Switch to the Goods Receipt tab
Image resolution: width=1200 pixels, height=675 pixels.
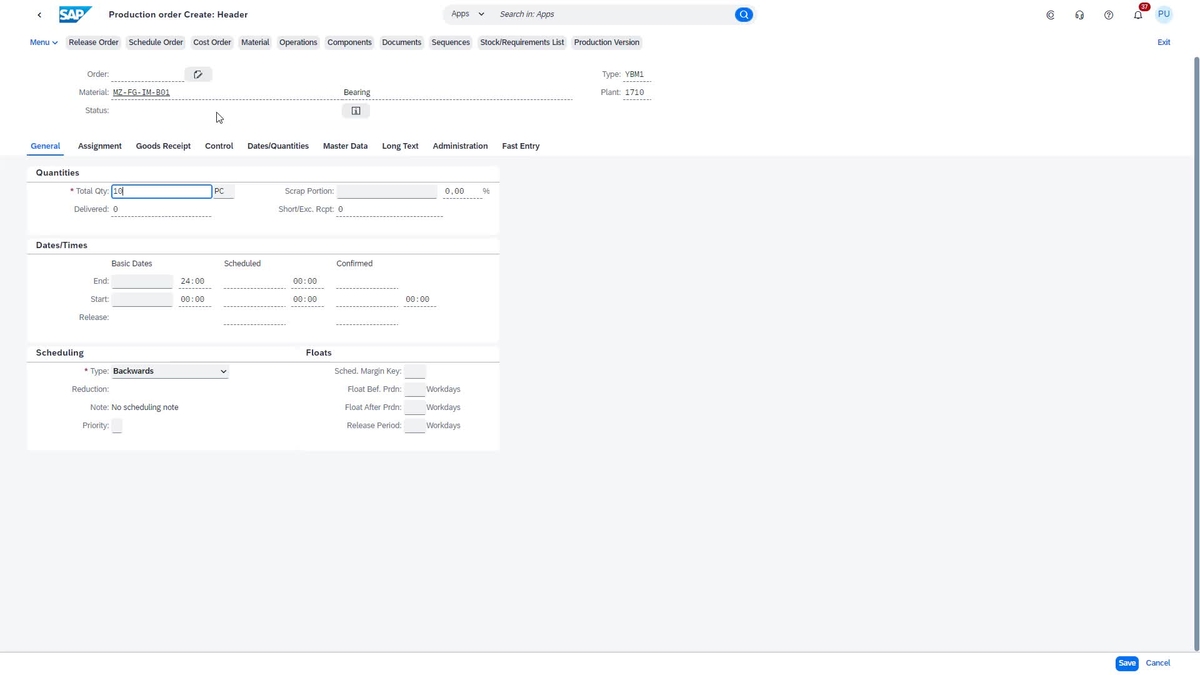point(163,146)
